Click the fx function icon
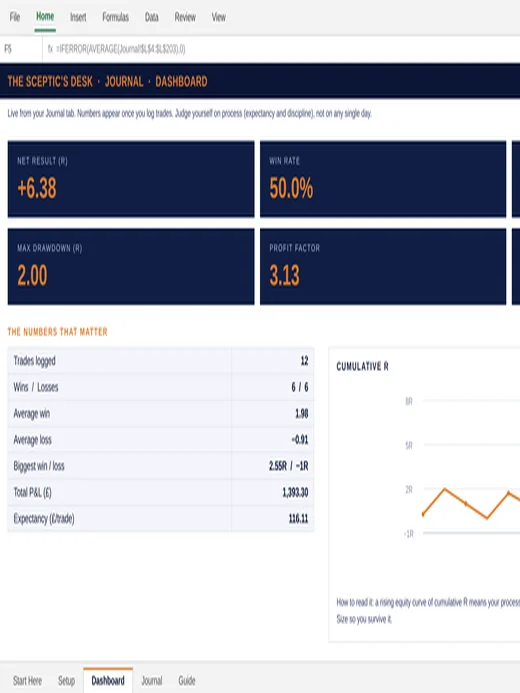Image resolution: width=520 pixels, height=693 pixels. pos(50,49)
